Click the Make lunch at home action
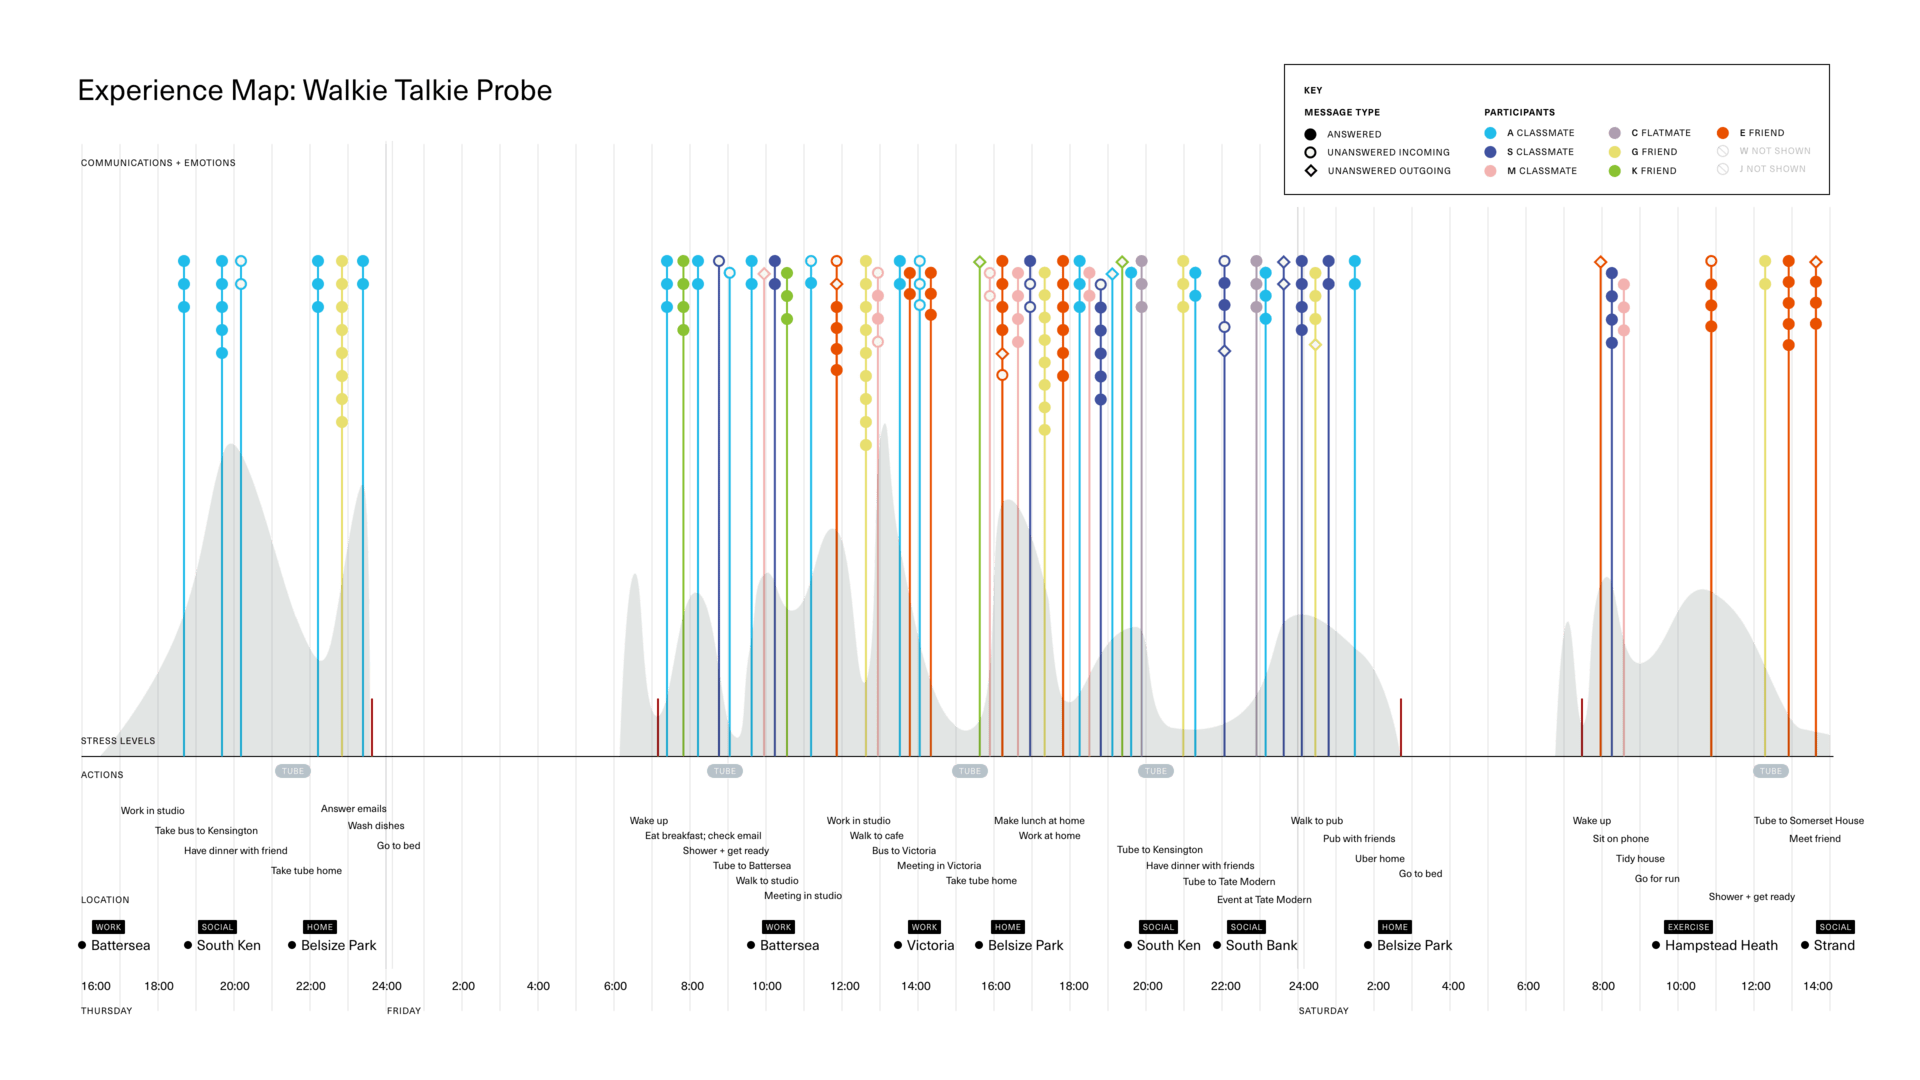The image size is (1920, 1080). point(1039,821)
